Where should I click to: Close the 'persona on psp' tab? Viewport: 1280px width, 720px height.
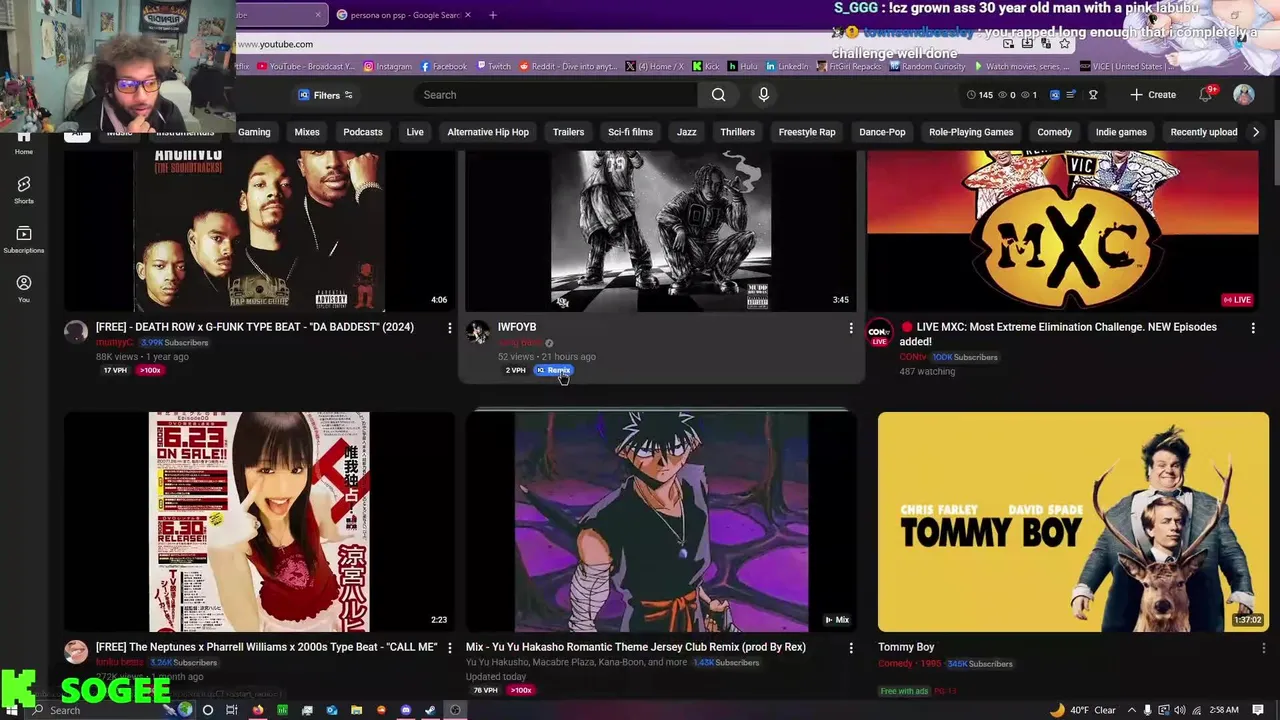[467, 15]
